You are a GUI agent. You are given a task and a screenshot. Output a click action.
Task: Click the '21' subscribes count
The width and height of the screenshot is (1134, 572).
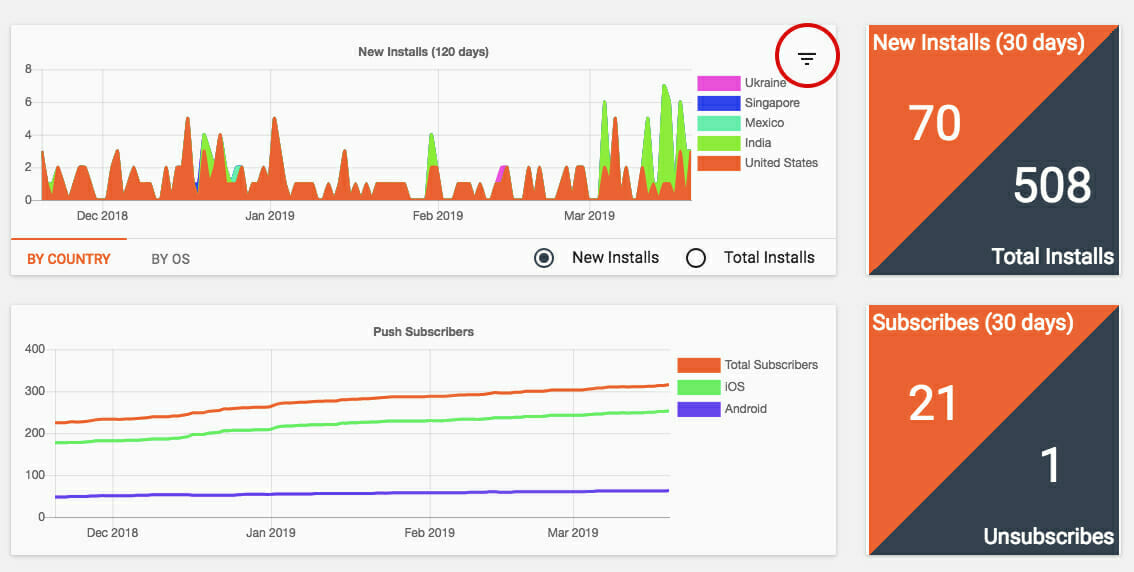[933, 404]
